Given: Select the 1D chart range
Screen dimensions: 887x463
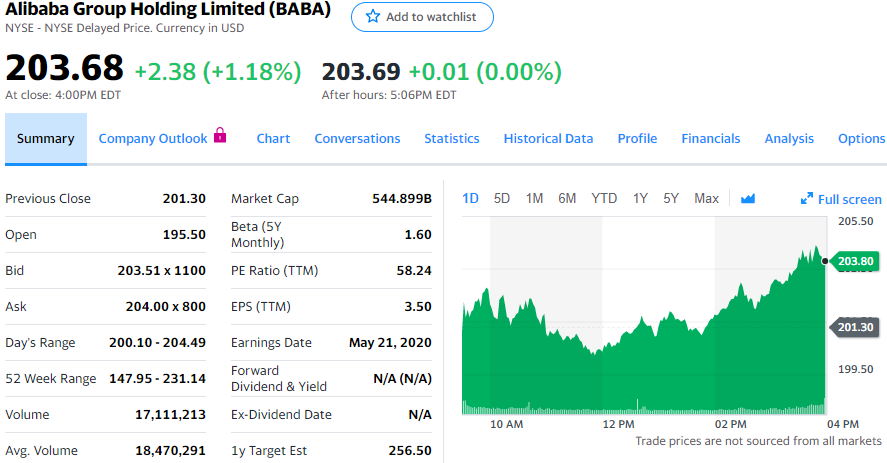Looking at the screenshot, I should [470, 198].
